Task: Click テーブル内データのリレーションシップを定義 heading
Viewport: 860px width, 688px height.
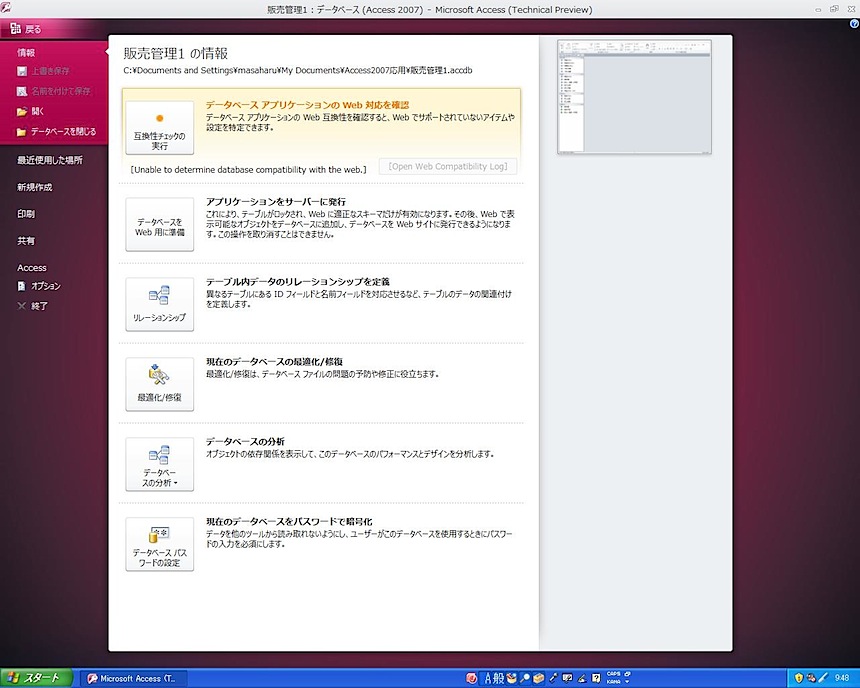Action: click(298, 282)
